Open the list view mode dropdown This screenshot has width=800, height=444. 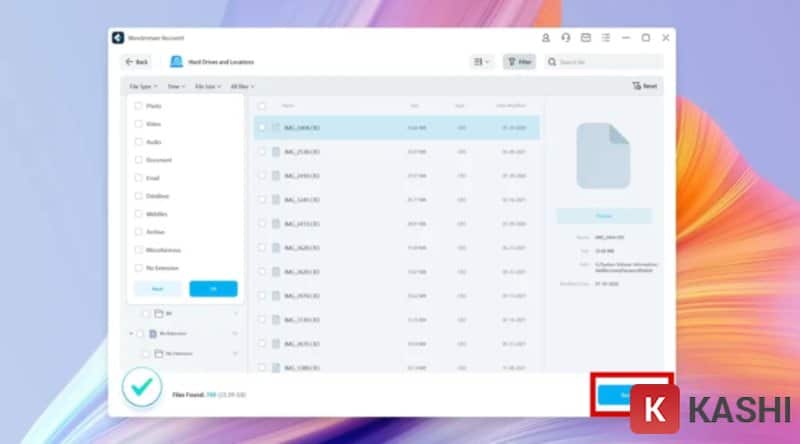click(x=481, y=62)
